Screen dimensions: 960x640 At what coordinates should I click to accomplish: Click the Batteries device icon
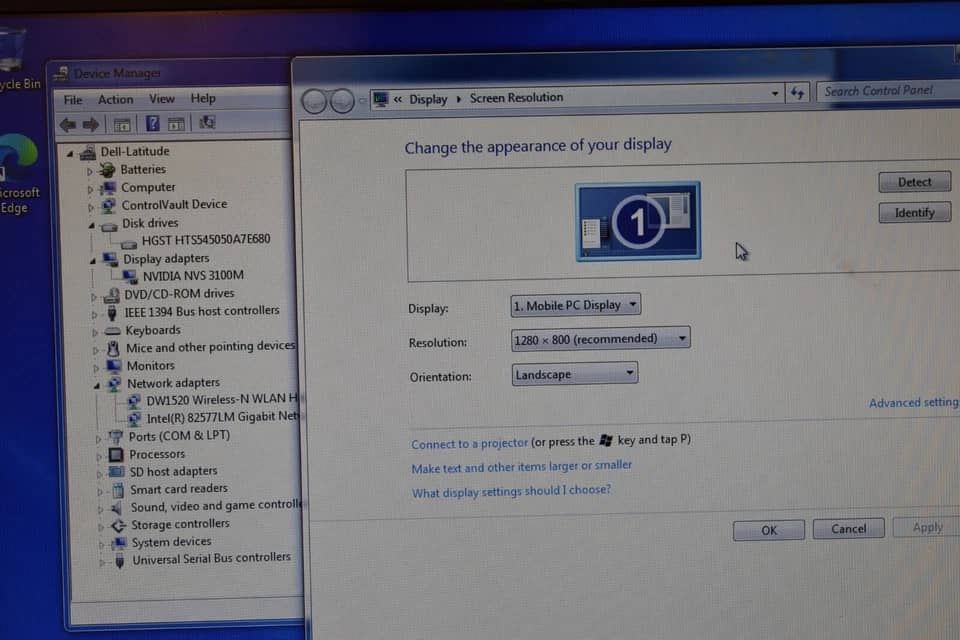tap(108, 170)
